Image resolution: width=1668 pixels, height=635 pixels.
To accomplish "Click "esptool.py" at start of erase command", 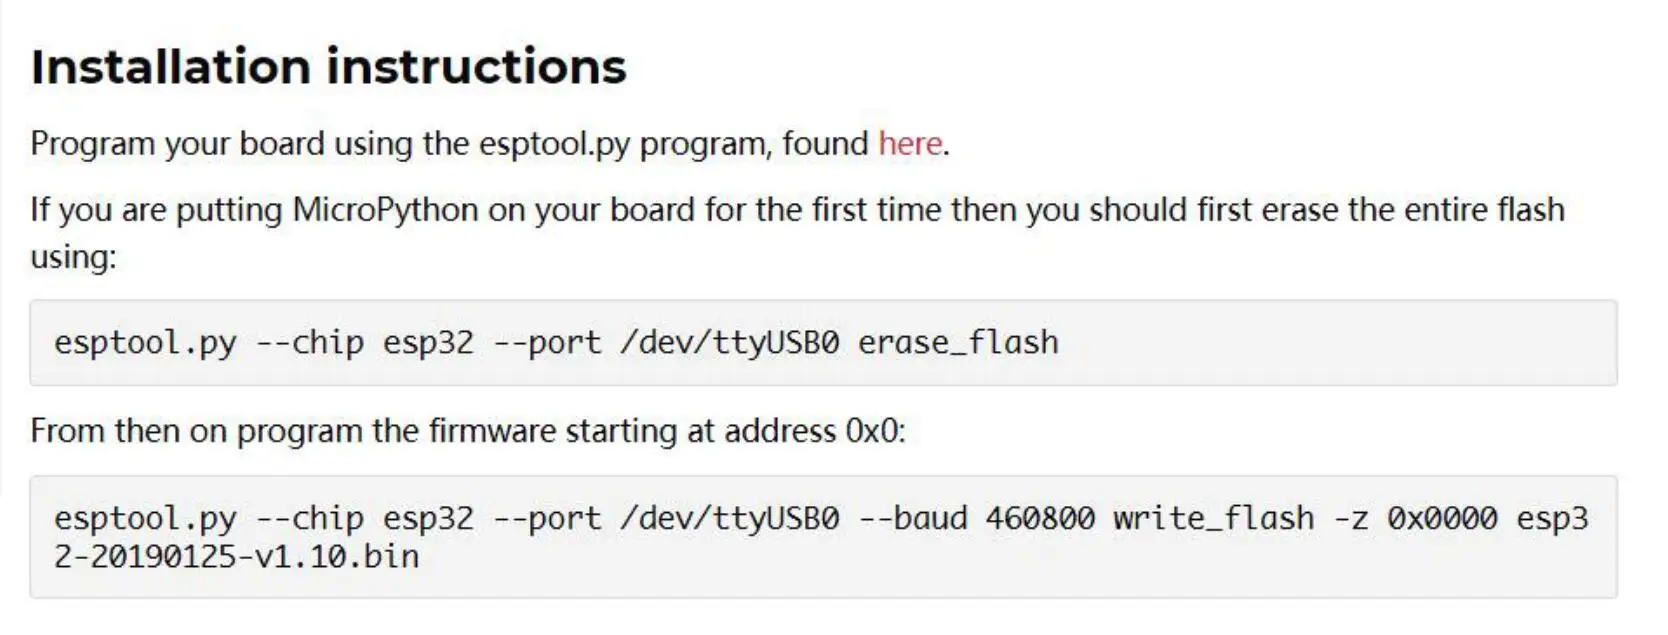I will (145, 343).
